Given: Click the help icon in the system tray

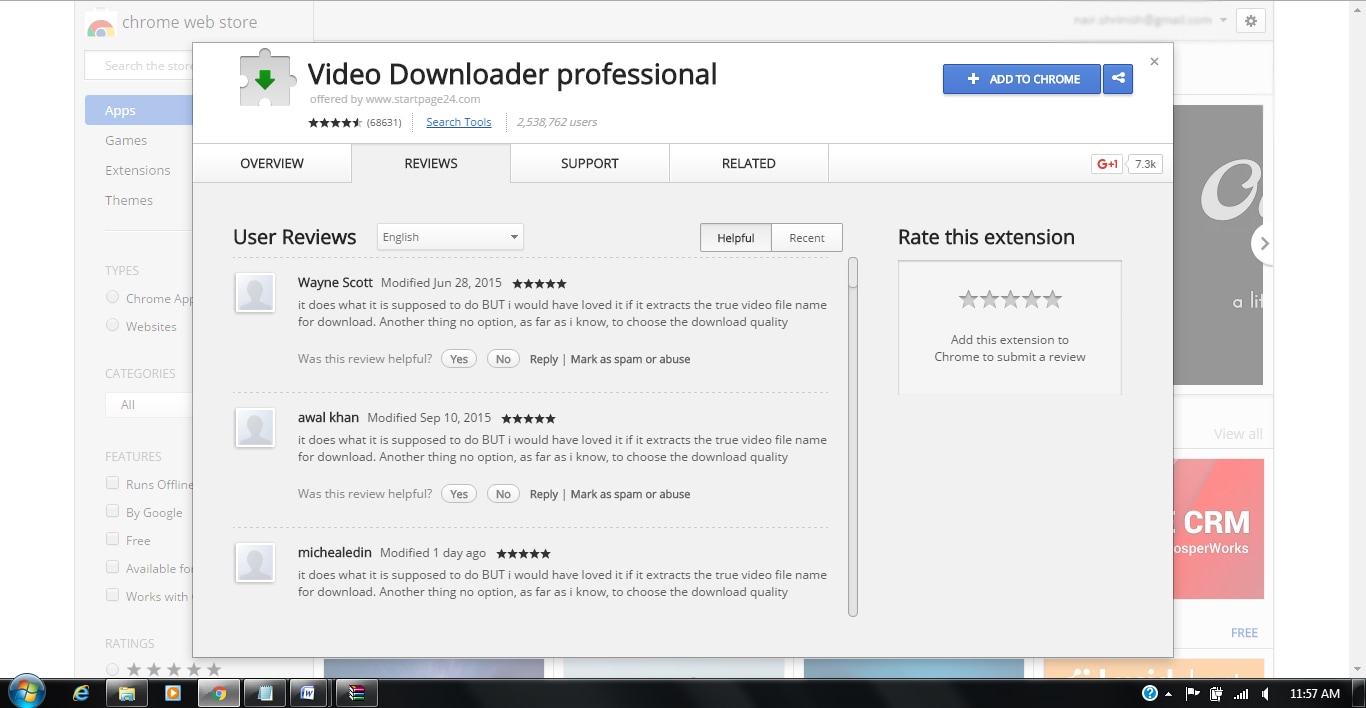Looking at the screenshot, I should point(1150,693).
